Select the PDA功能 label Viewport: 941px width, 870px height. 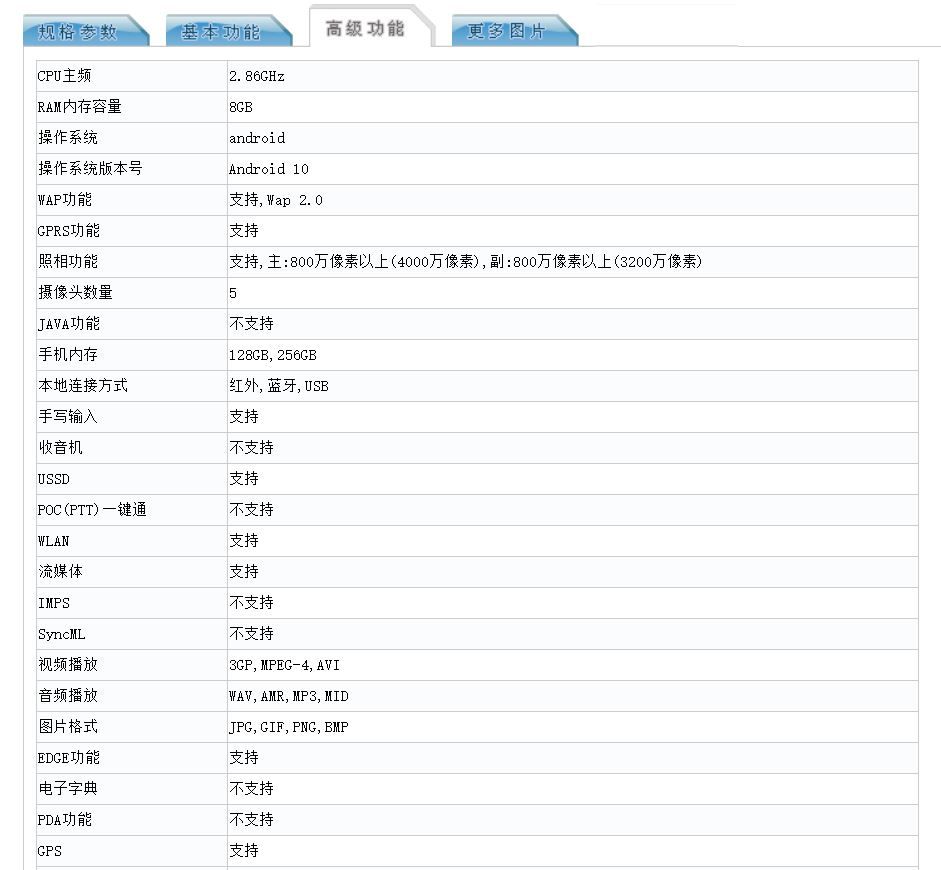pos(65,820)
